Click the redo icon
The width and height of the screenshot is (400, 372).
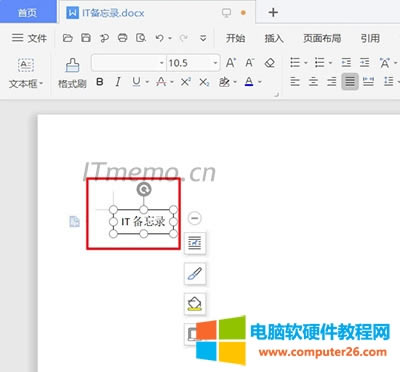tap(183, 38)
